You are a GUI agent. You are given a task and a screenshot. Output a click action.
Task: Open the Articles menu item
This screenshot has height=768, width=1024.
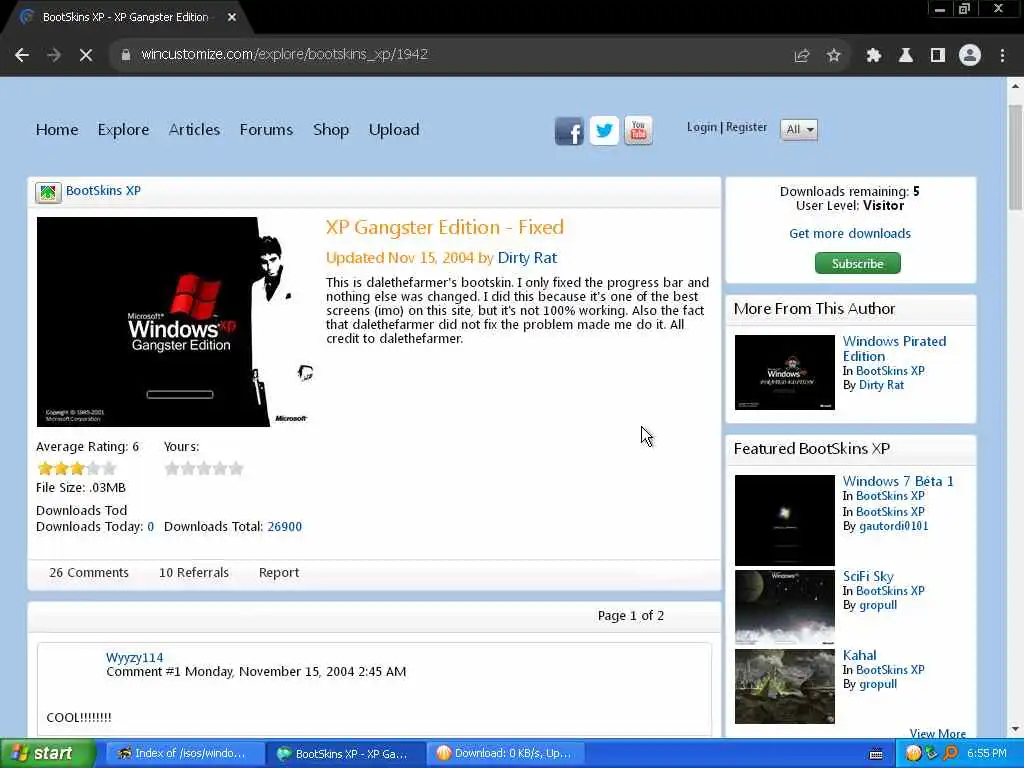click(x=194, y=130)
